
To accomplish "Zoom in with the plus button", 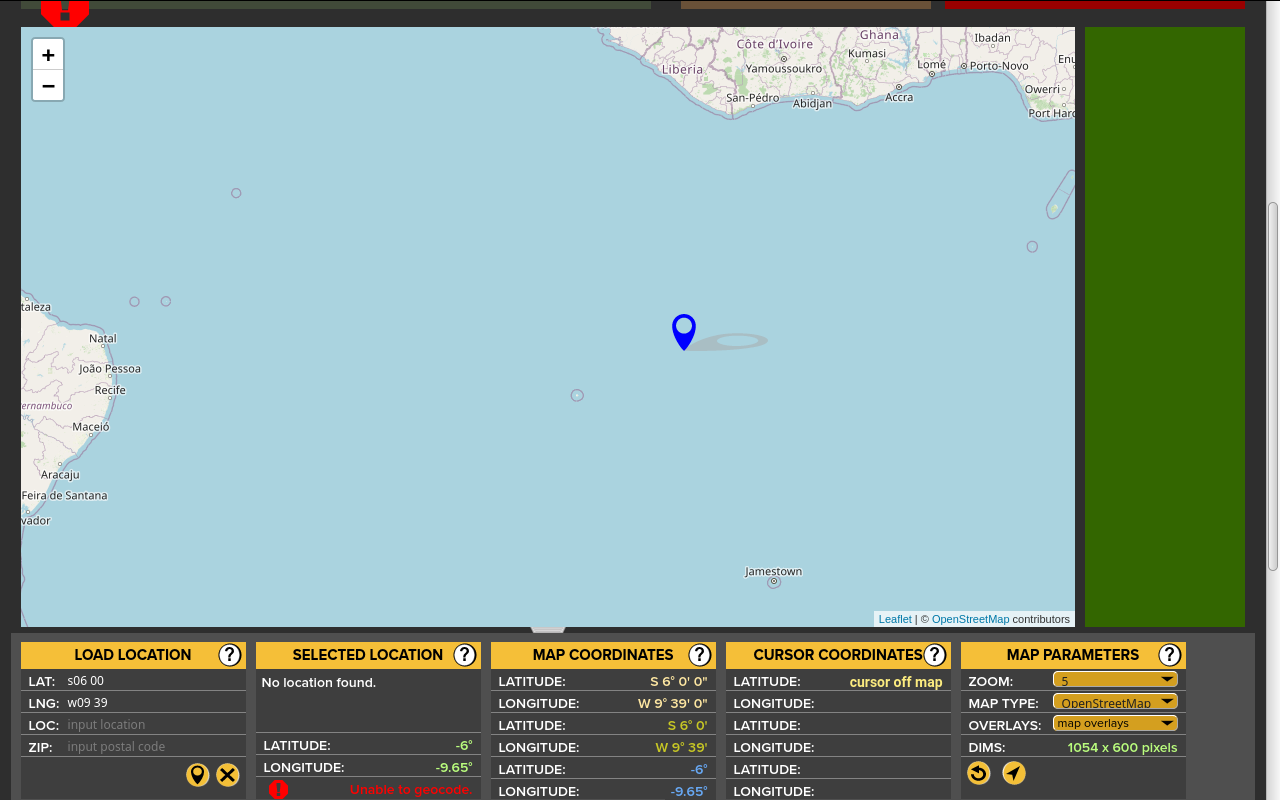I will (48, 55).
